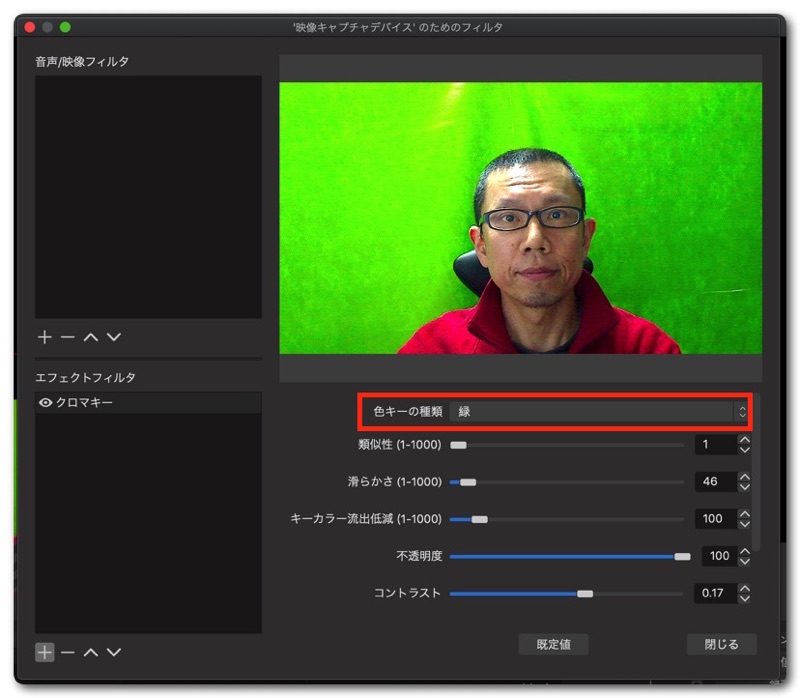Move audio/video filter down with arrow icon
This screenshot has width=800, height=698.
point(114,338)
